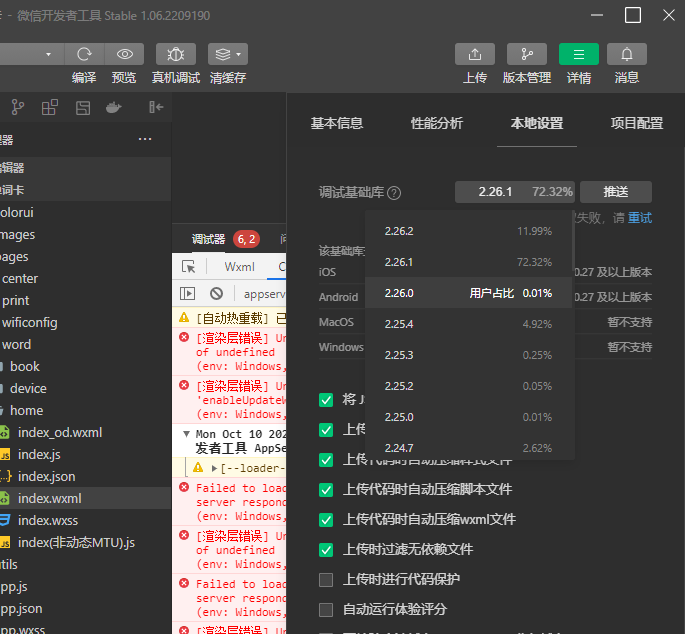
Task: Open the Wxml devtools tab
Action: point(239,267)
